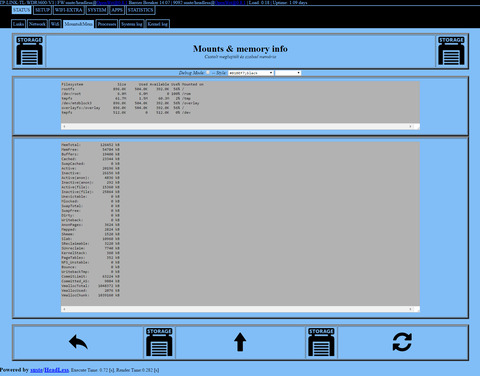Click the 'KernelStack' line in memory info
480x376 pixels.
[90, 253]
